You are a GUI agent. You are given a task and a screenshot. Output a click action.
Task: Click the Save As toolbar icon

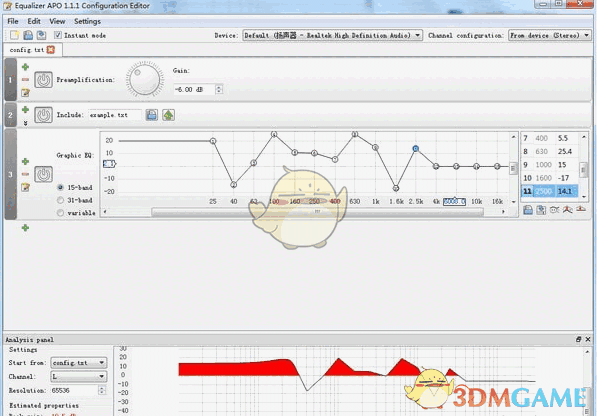click(42, 35)
